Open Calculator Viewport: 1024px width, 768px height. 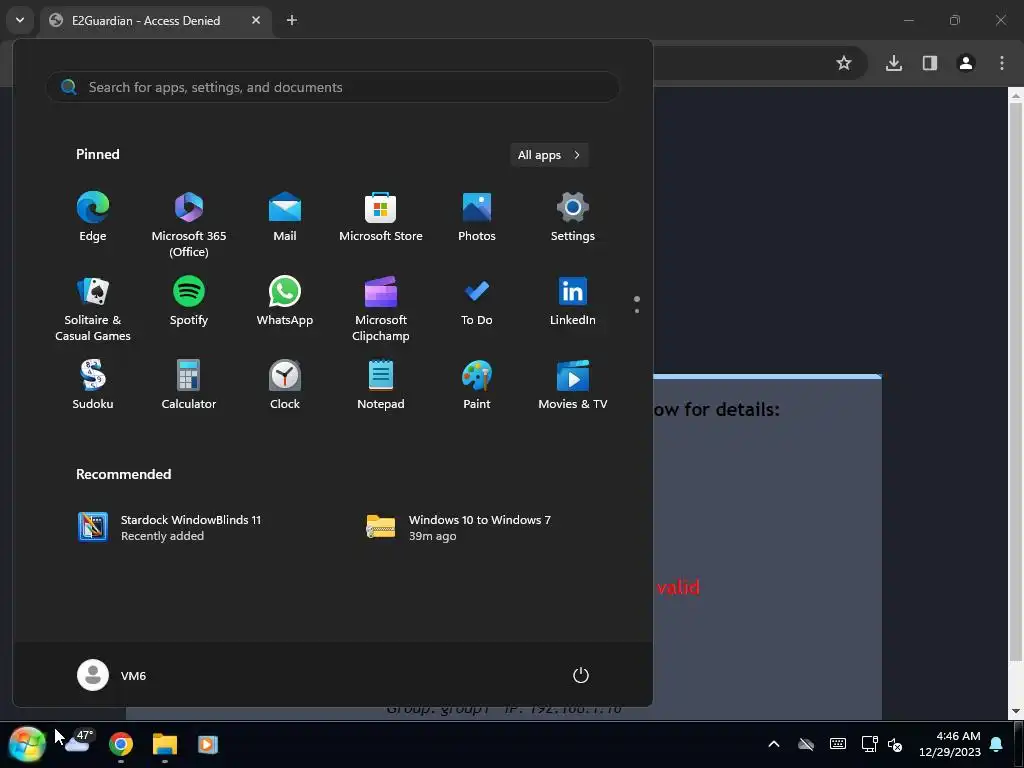[189, 385]
